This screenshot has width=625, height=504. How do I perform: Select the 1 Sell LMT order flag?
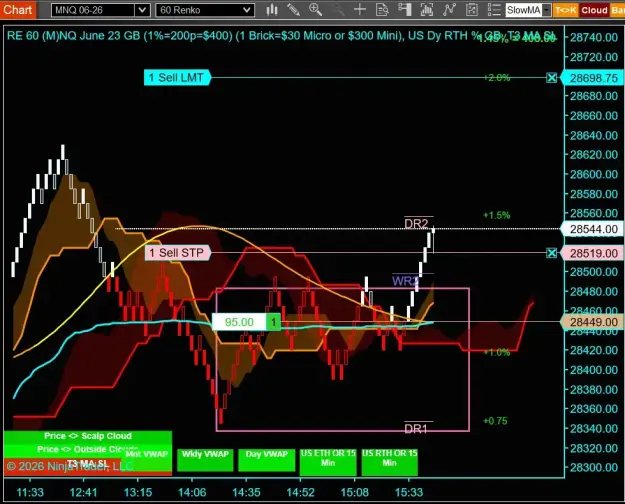(x=177, y=77)
